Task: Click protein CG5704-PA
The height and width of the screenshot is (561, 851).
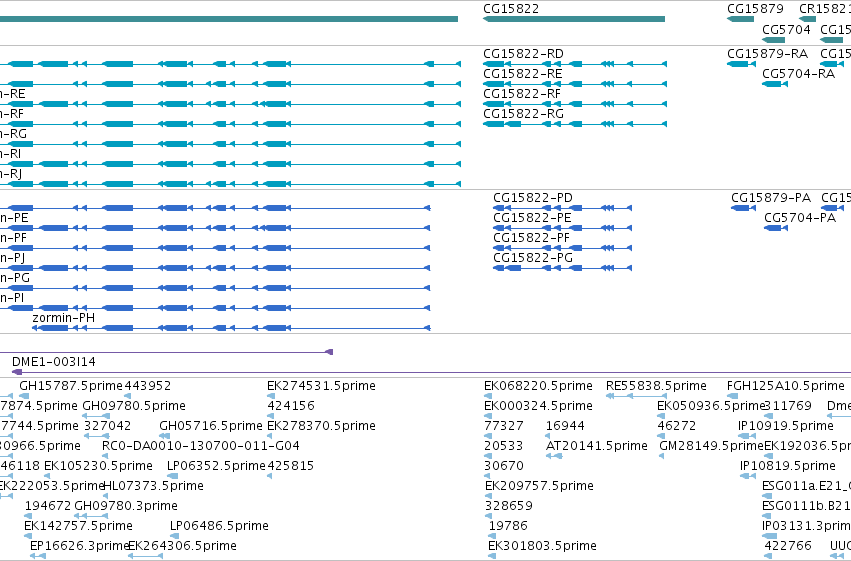Action: tap(799, 218)
